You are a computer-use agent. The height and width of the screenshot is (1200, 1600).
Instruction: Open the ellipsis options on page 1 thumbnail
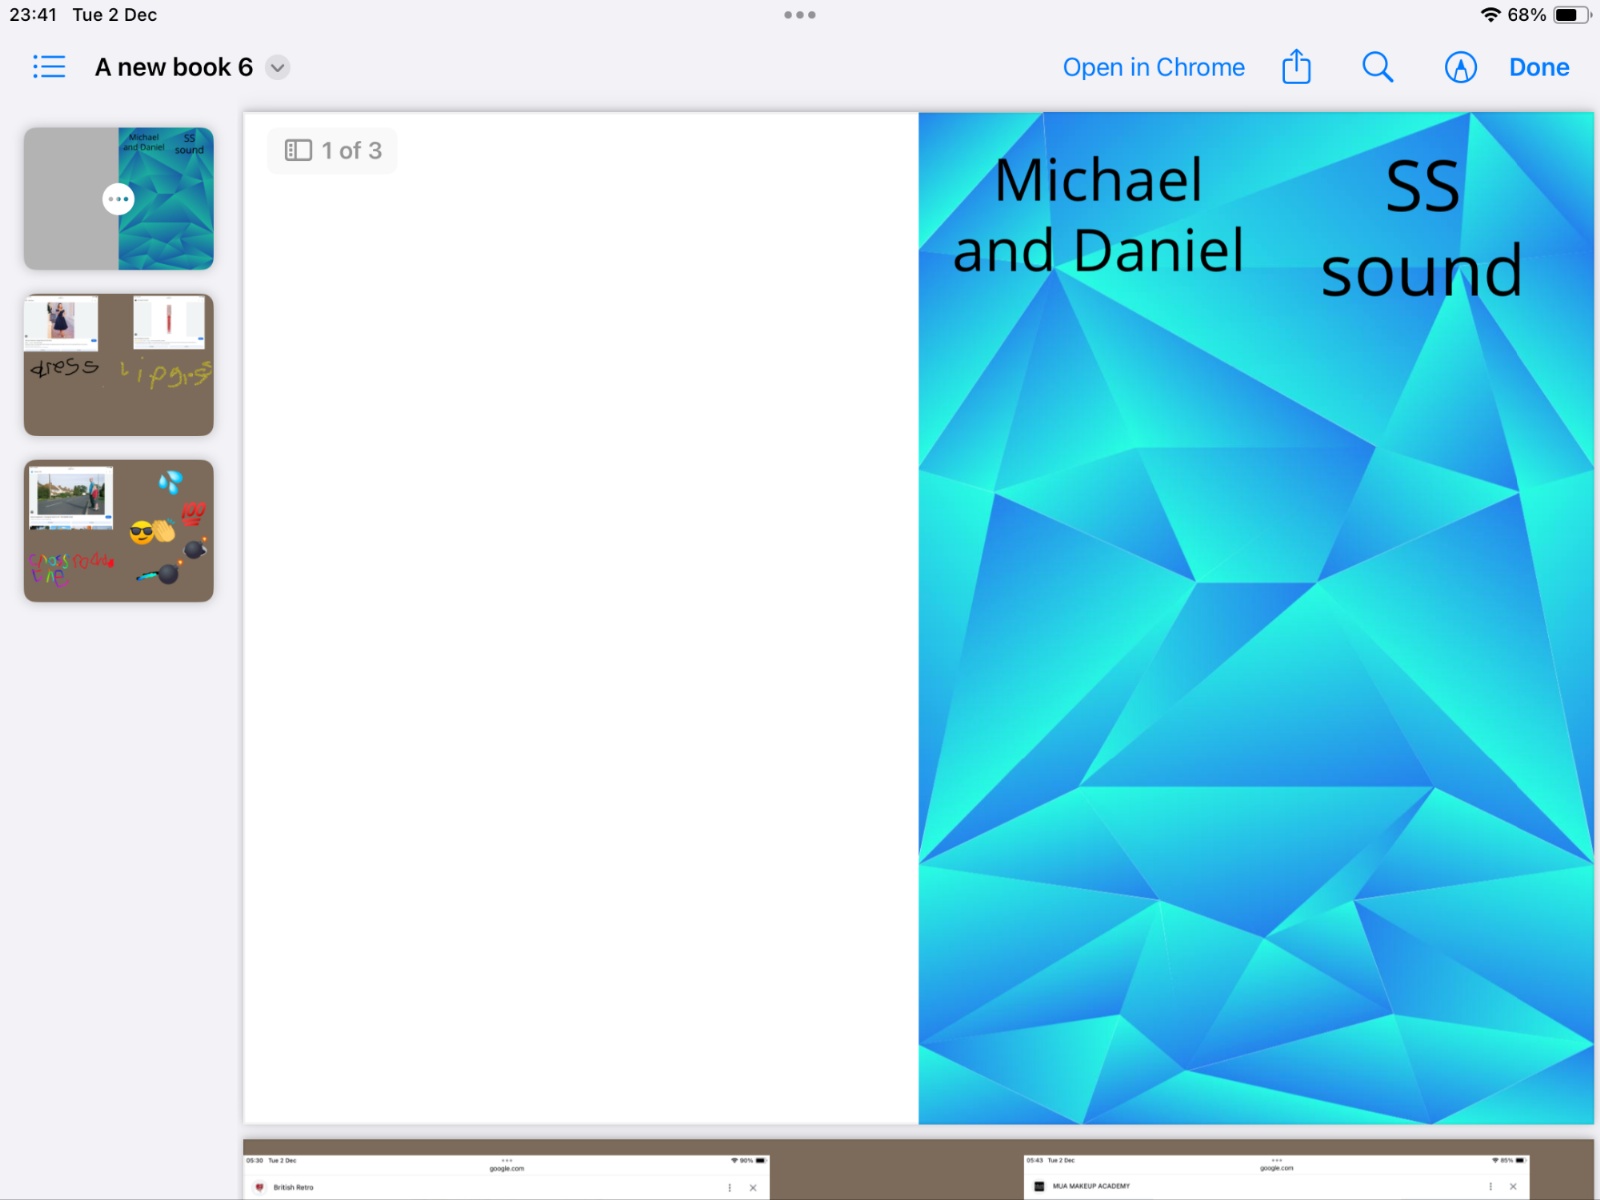pyautogui.click(x=118, y=199)
